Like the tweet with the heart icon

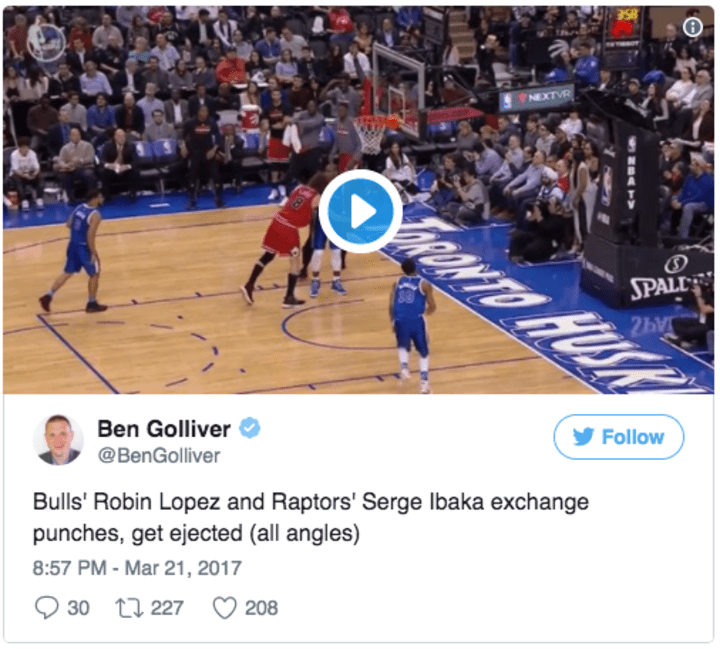click(x=225, y=608)
